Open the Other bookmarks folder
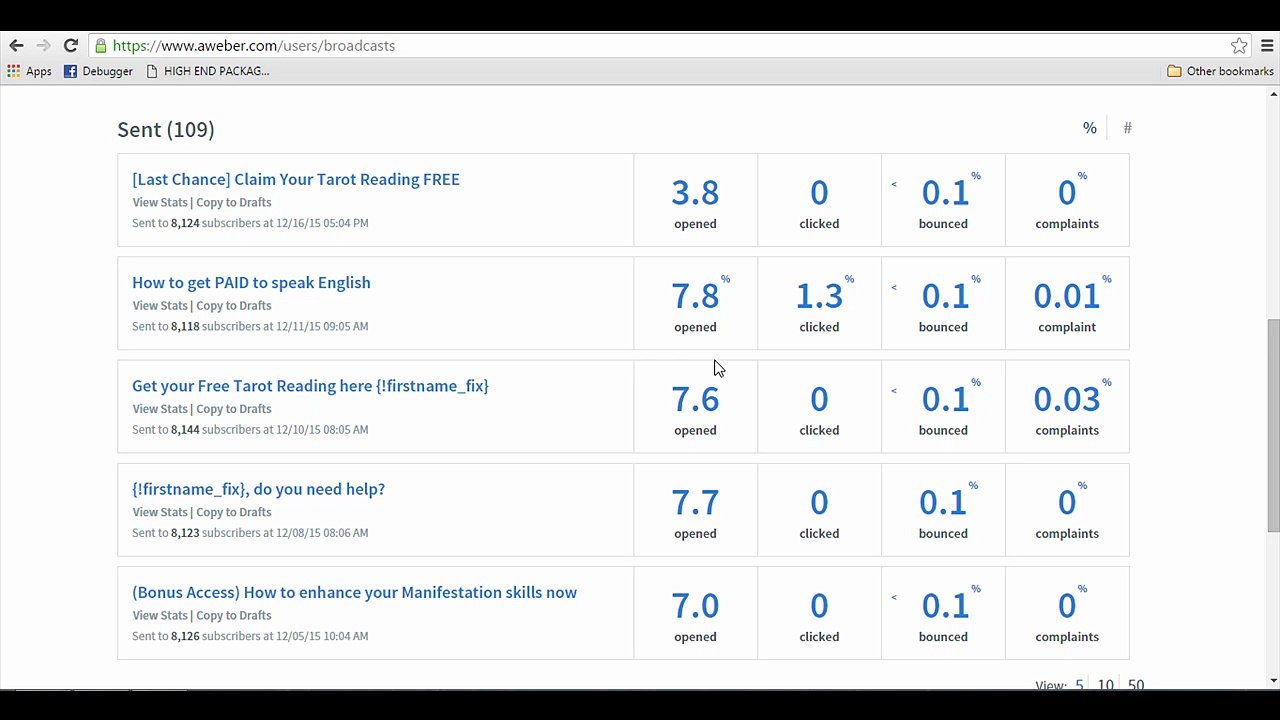Viewport: 1280px width, 720px height. 1220,71
